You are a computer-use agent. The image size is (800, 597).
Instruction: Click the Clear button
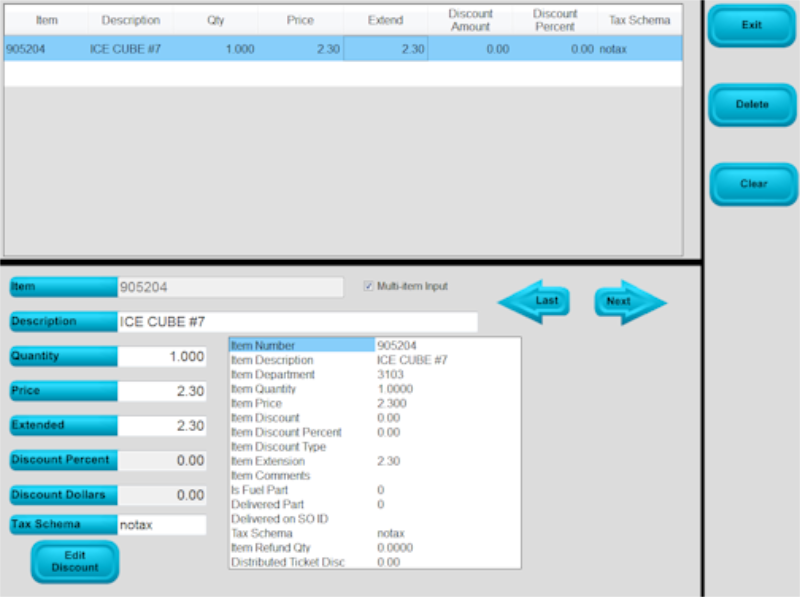pyautogui.click(x=751, y=184)
